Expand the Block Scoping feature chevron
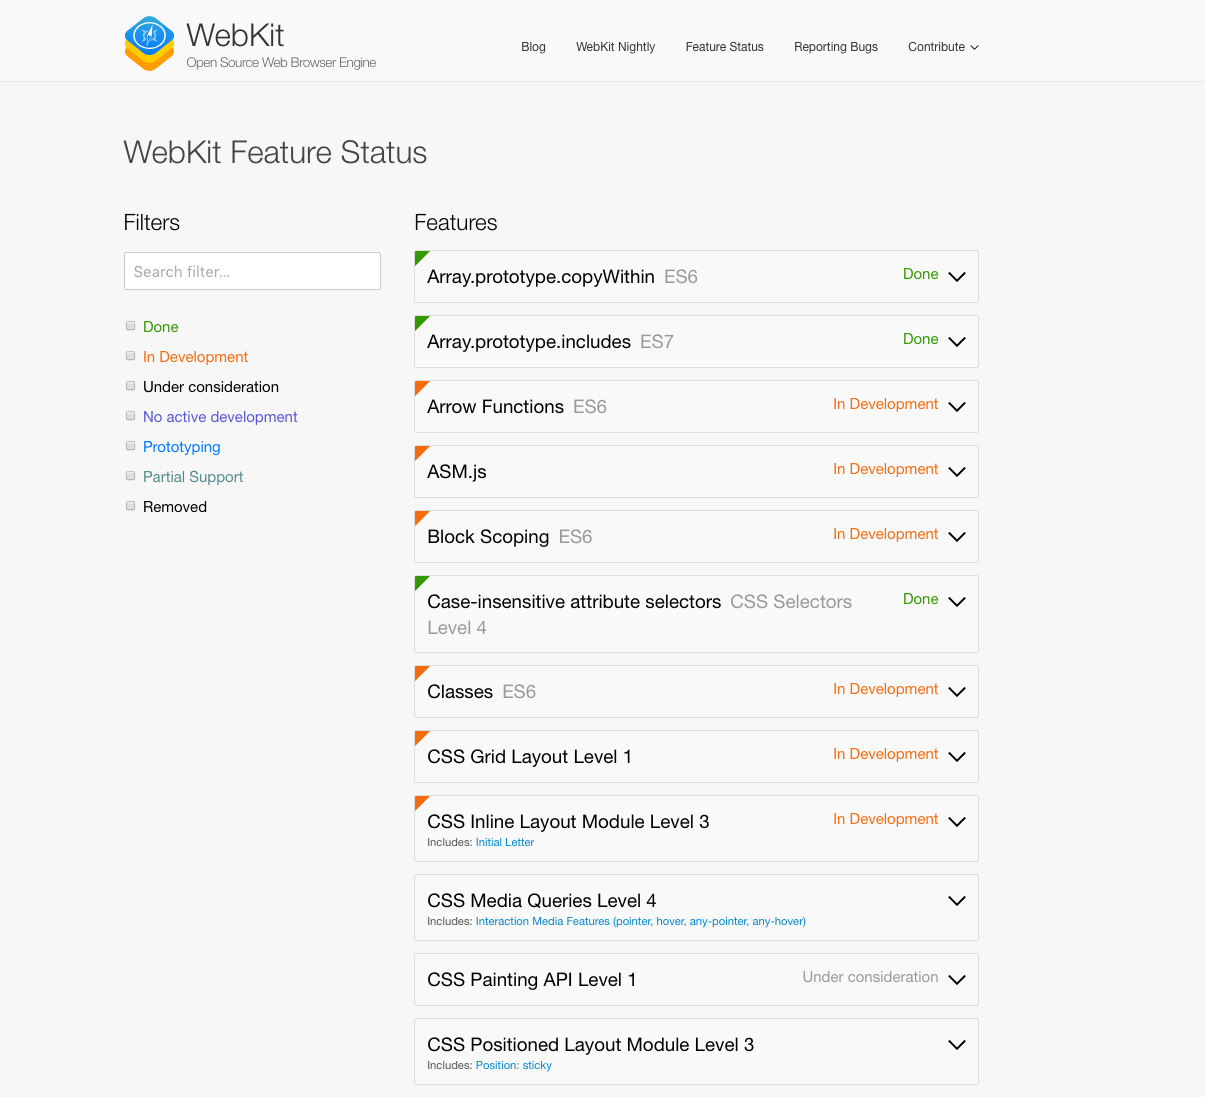Screen dimensions: 1205x1097 click(956, 537)
